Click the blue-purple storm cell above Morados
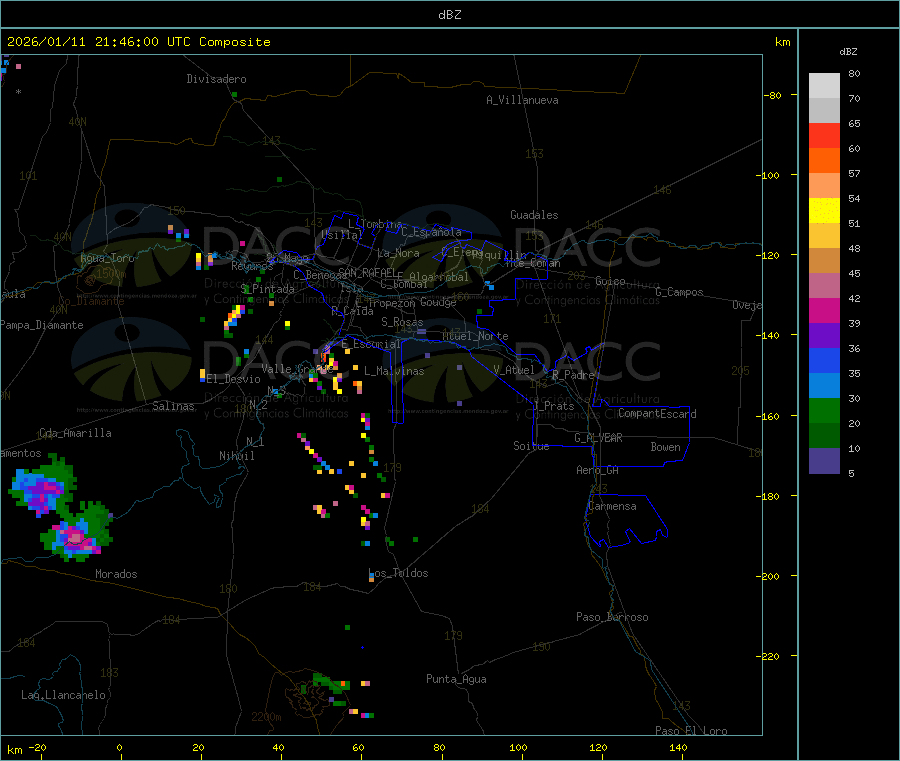The width and height of the screenshot is (900, 761). (x=41, y=487)
